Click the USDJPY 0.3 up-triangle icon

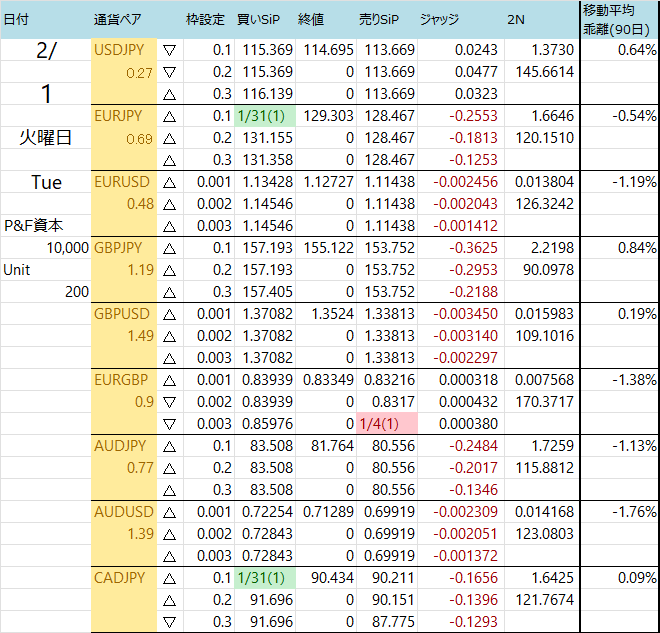coord(169,95)
